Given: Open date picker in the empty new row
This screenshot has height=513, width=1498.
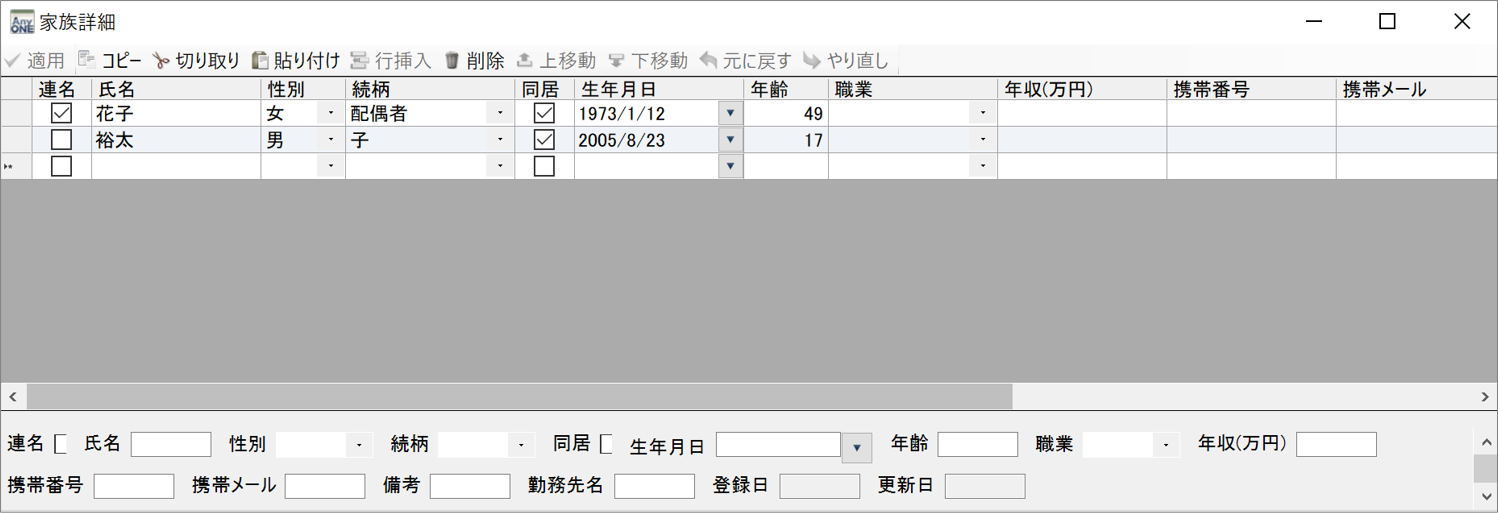Looking at the screenshot, I should [731, 166].
